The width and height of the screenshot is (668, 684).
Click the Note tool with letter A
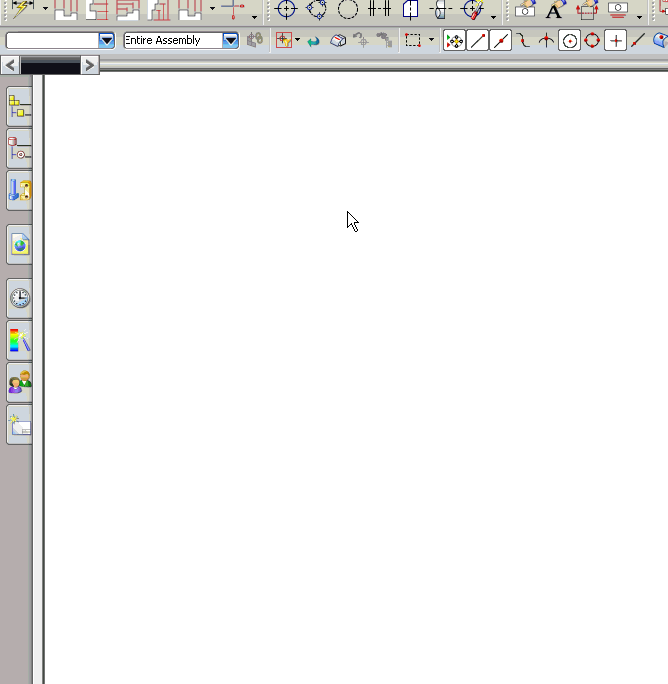point(555,9)
